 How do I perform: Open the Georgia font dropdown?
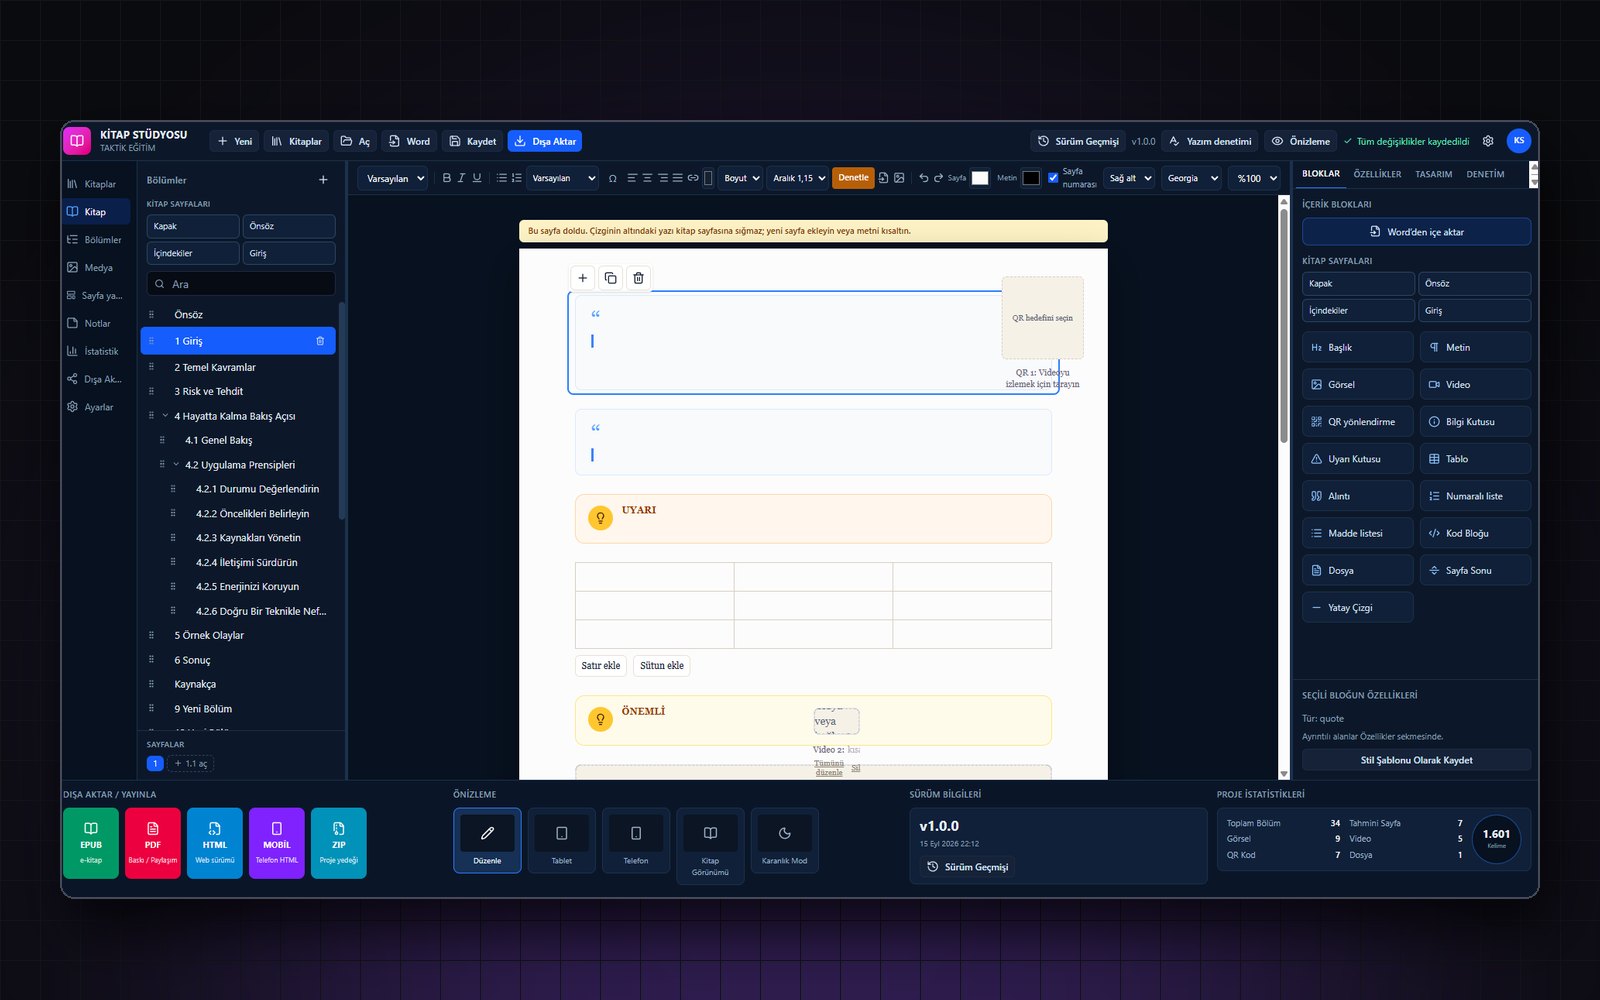[1192, 178]
